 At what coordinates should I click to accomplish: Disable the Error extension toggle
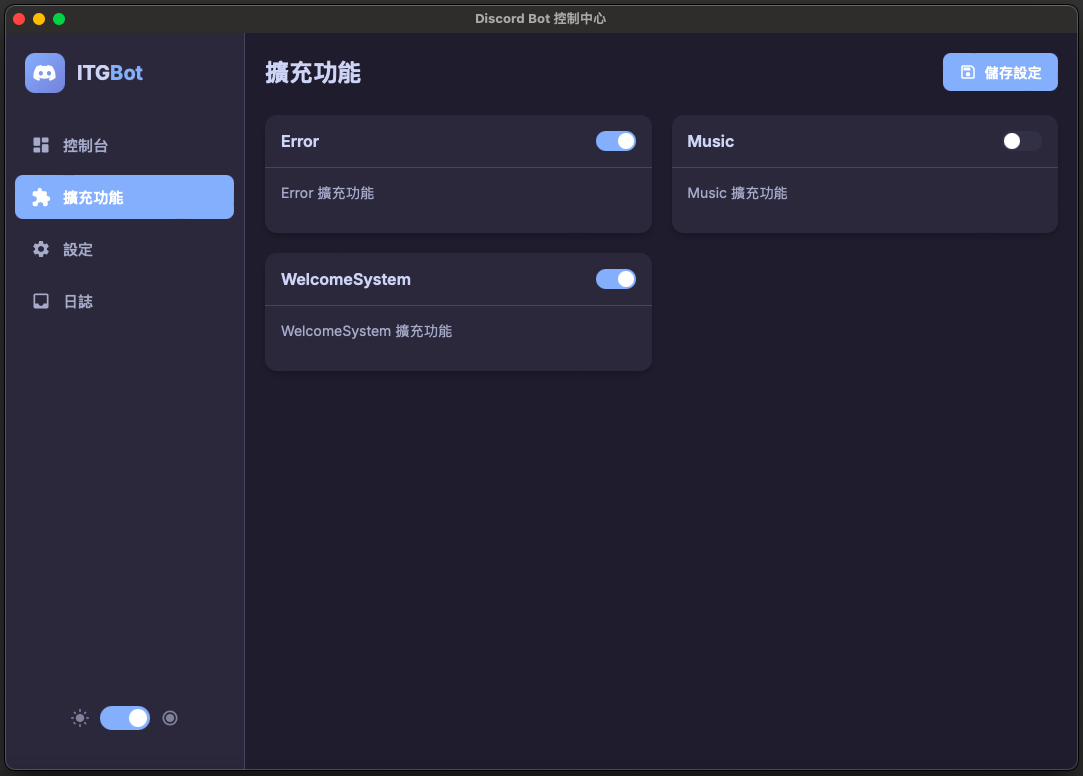pyautogui.click(x=615, y=141)
